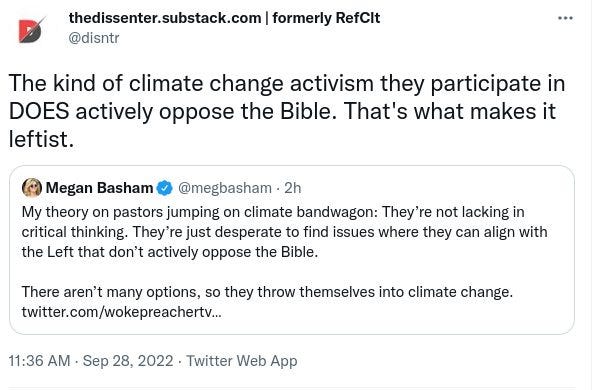Click the blue verified badge

tap(165, 188)
